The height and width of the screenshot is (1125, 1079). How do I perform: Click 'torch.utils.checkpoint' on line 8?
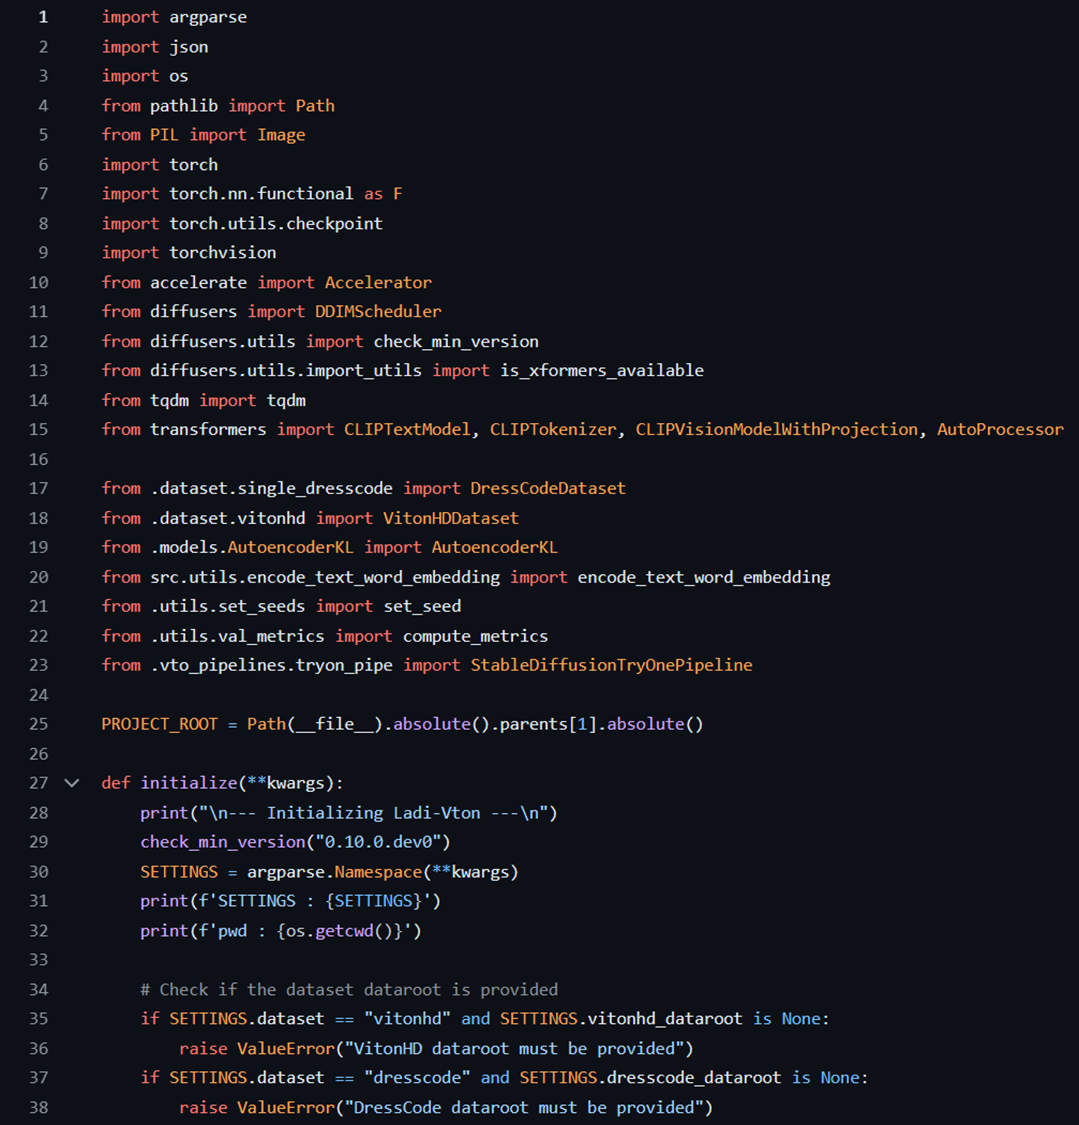pyautogui.click(x=276, y=224)
